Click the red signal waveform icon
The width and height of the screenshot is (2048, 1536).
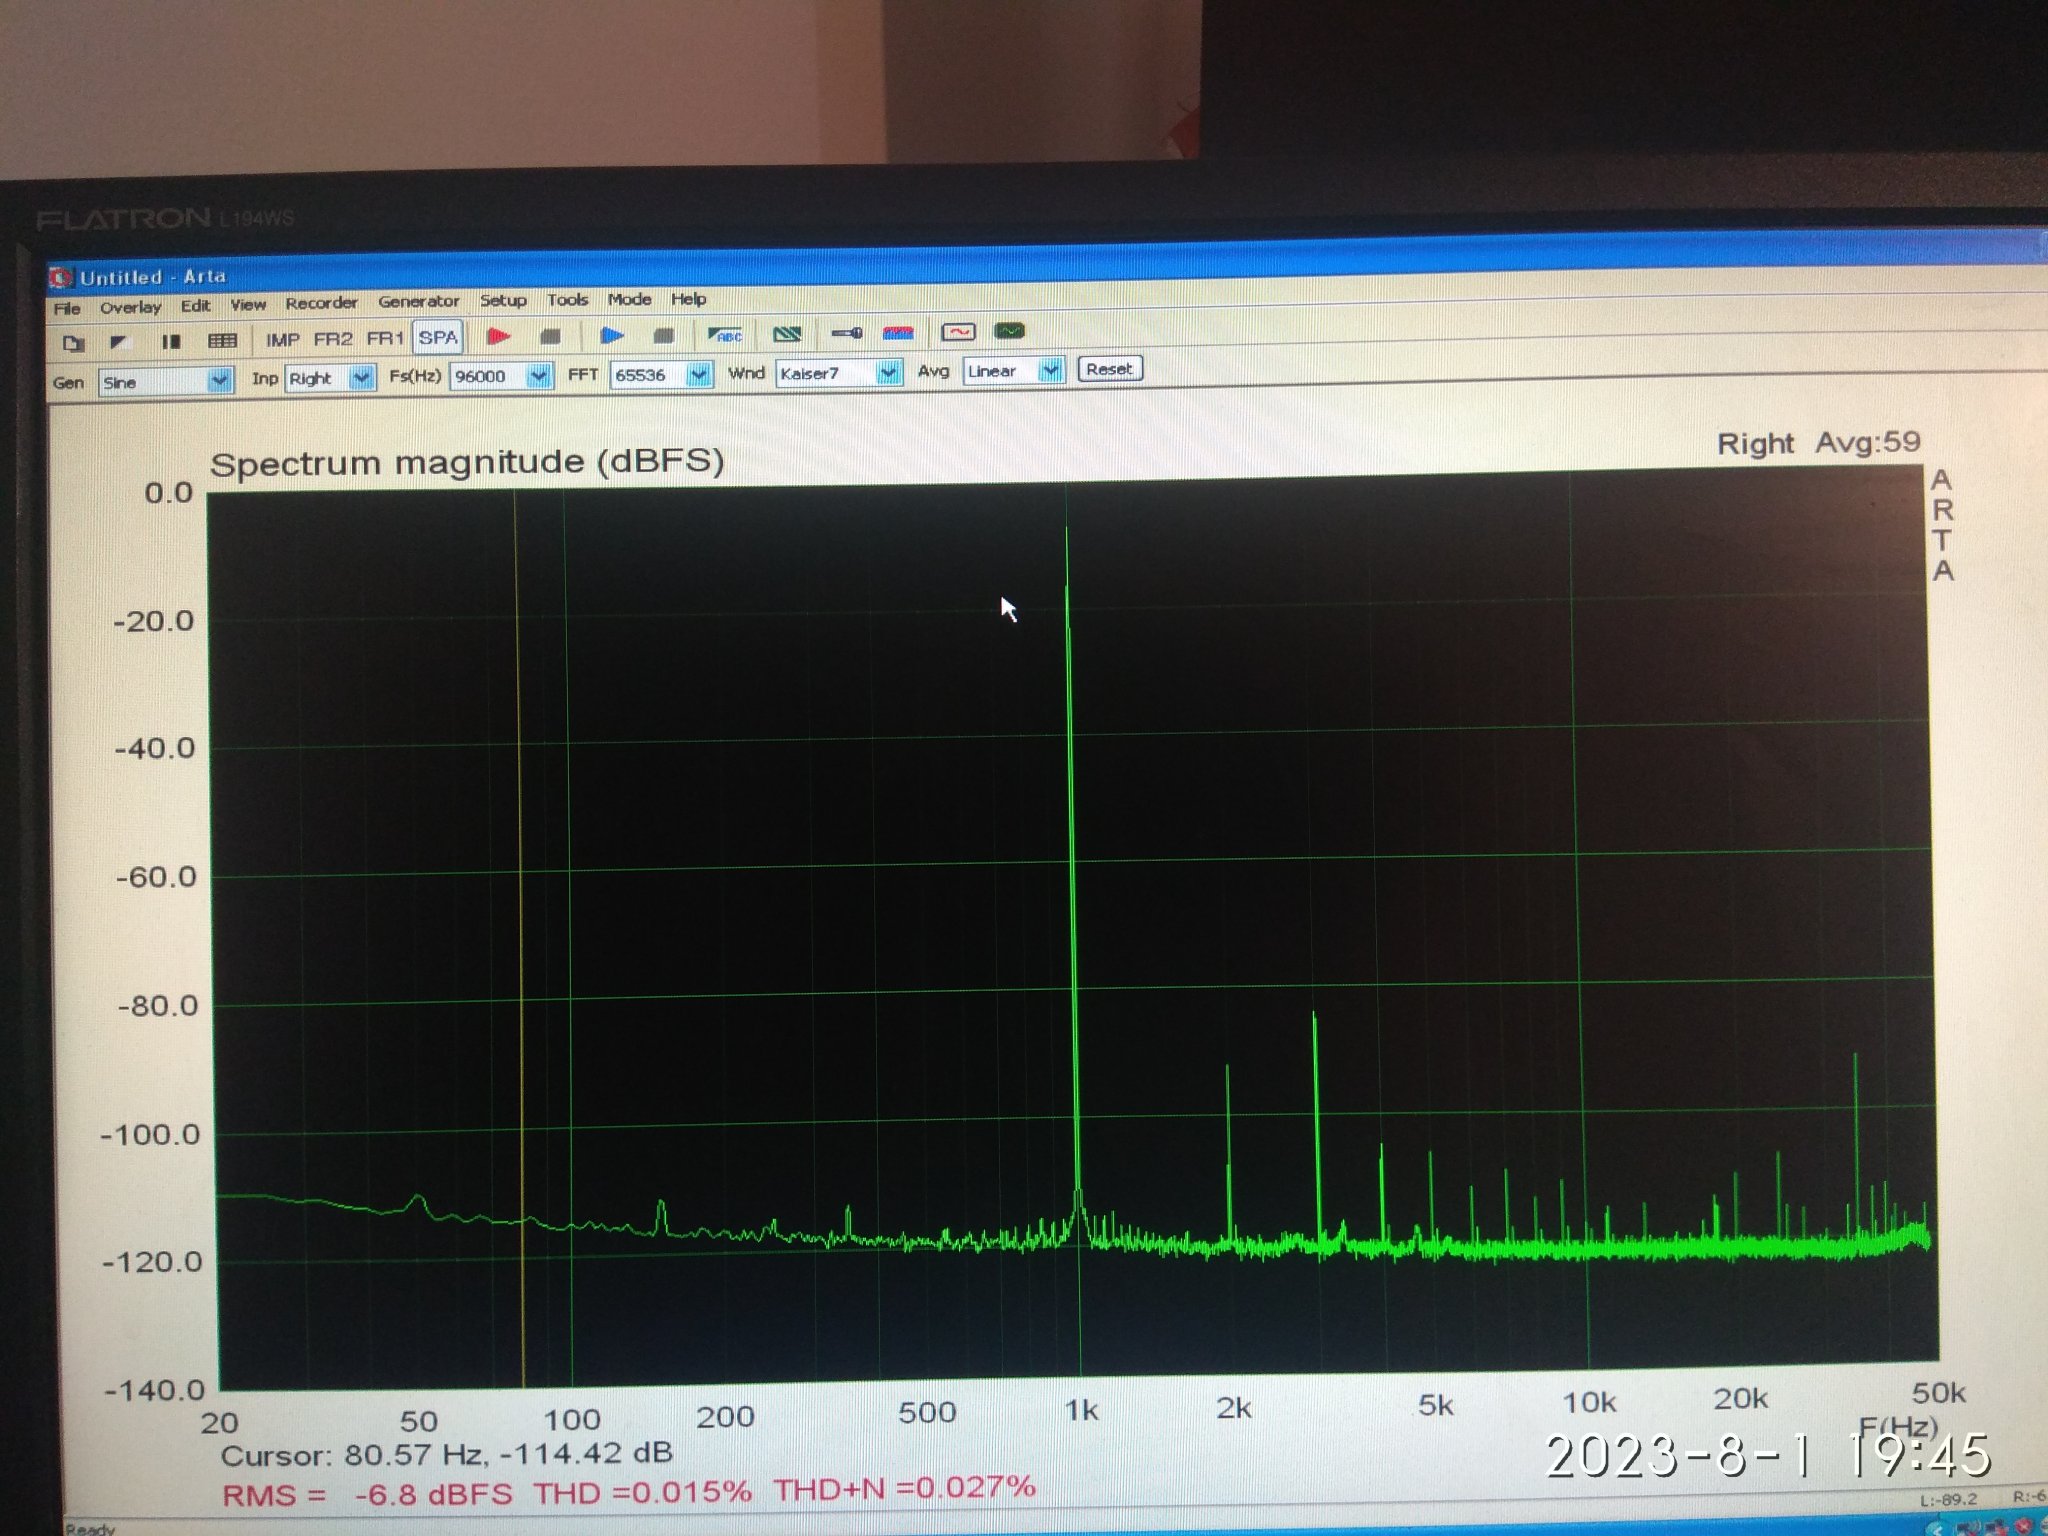point(958,331)
